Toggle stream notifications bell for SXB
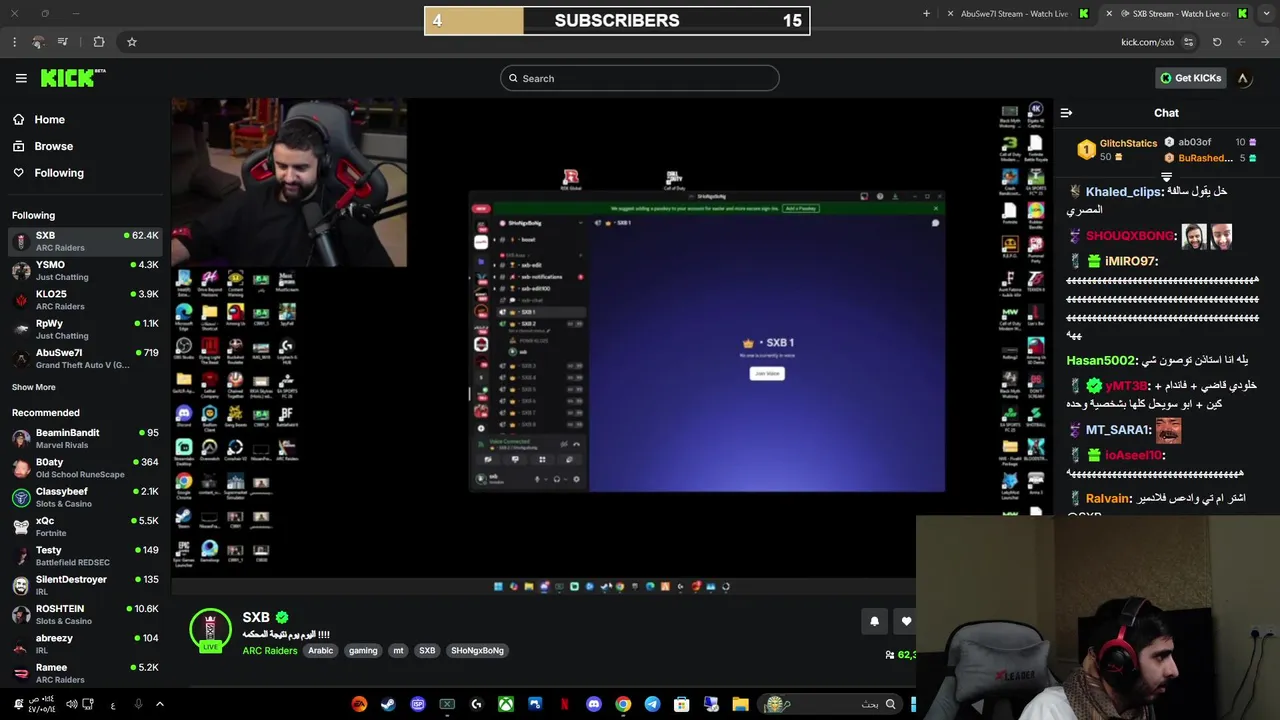This screenshot has height=720, width=1280. [x=874, y=621]
